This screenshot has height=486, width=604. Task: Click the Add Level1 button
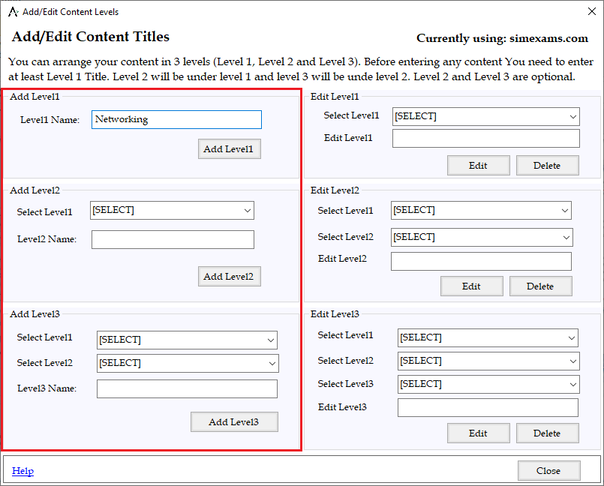[229, 149]
